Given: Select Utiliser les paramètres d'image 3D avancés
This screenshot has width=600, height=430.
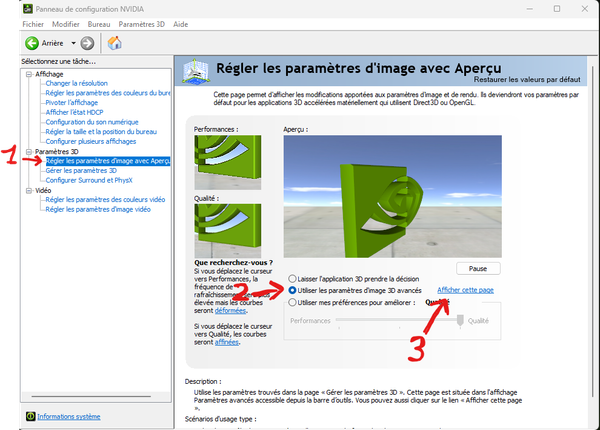Looking at the screenshot, I should click(292, 290).
